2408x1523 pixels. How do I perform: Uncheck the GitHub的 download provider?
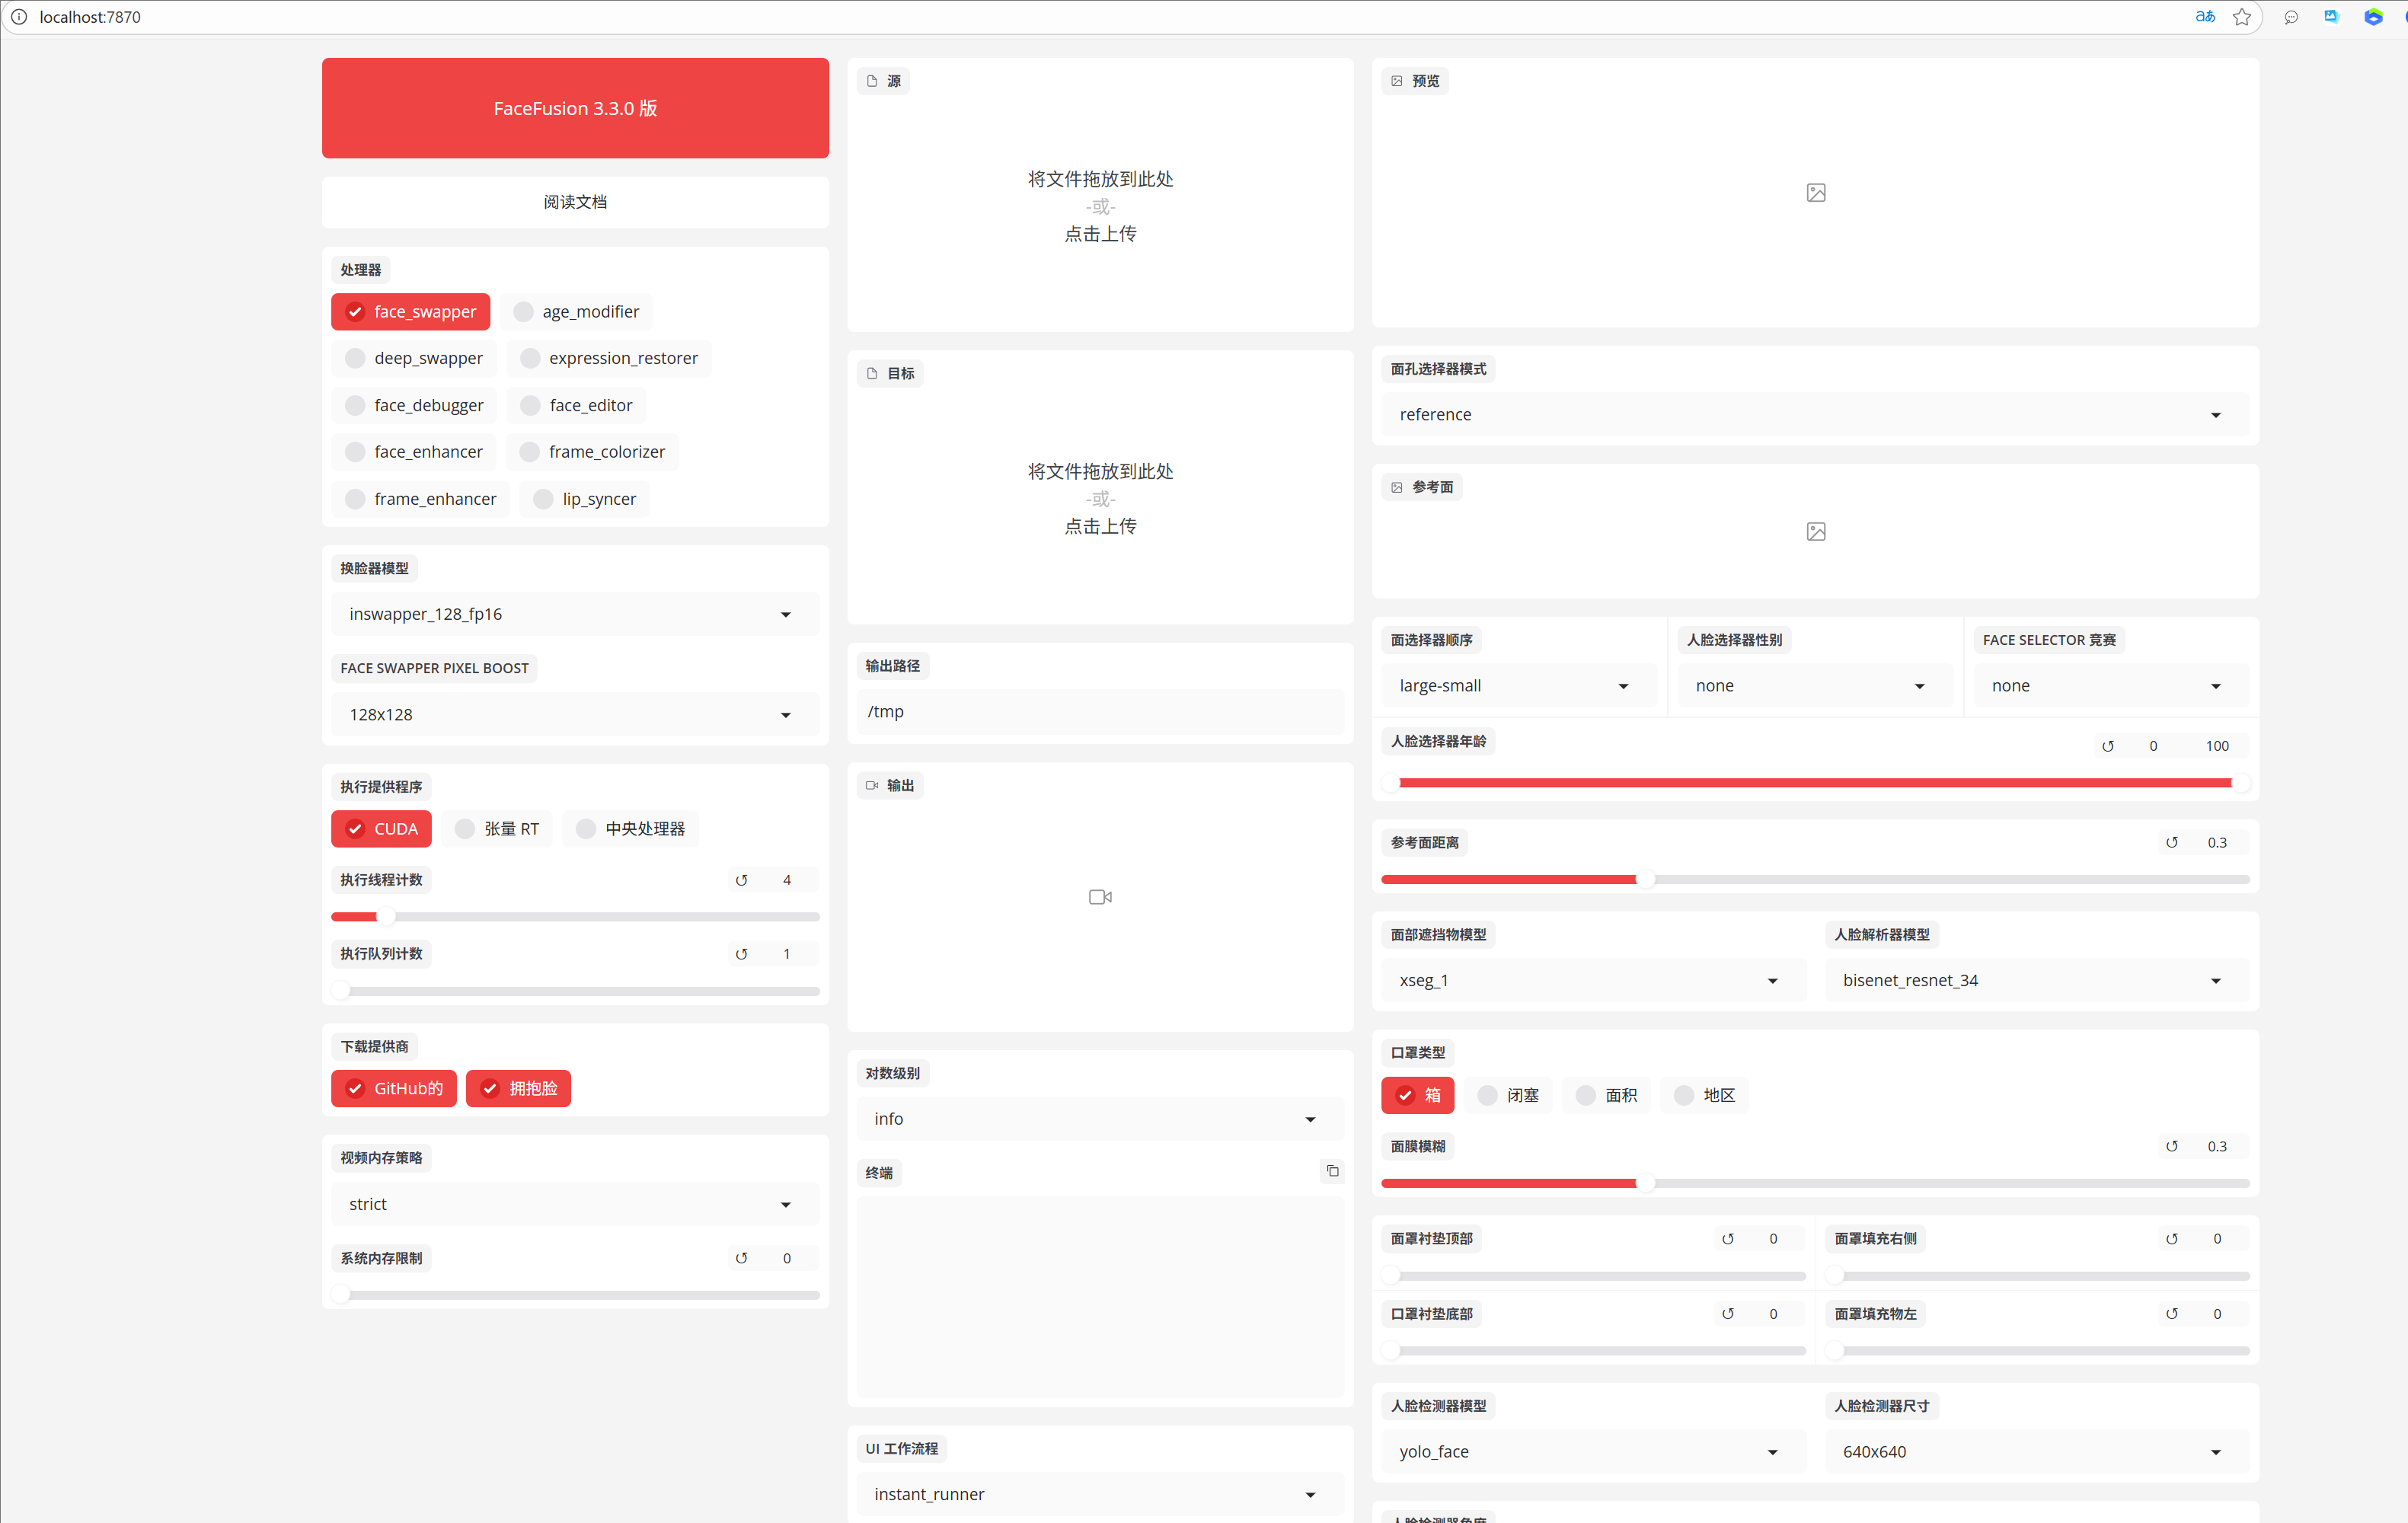(x=394, y=1089)
